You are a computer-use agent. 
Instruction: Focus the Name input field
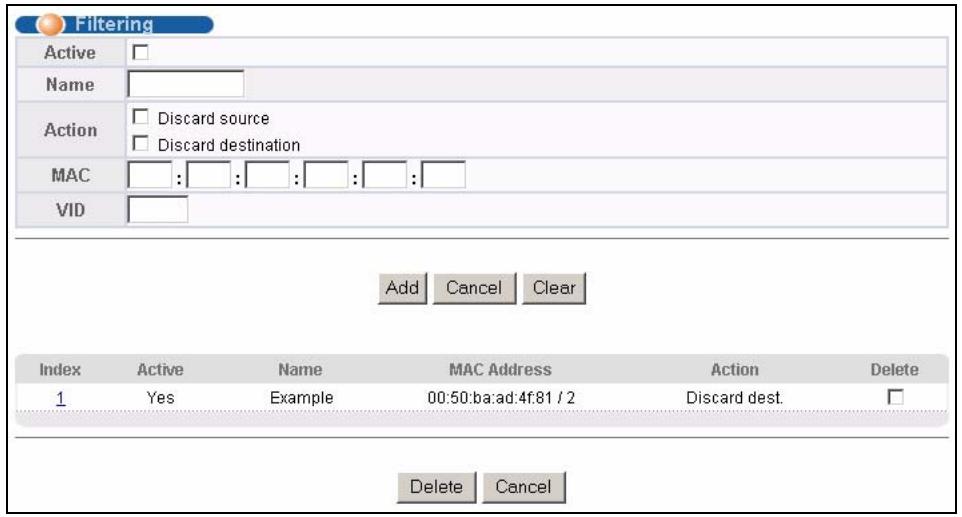click(x=185, y=84)
